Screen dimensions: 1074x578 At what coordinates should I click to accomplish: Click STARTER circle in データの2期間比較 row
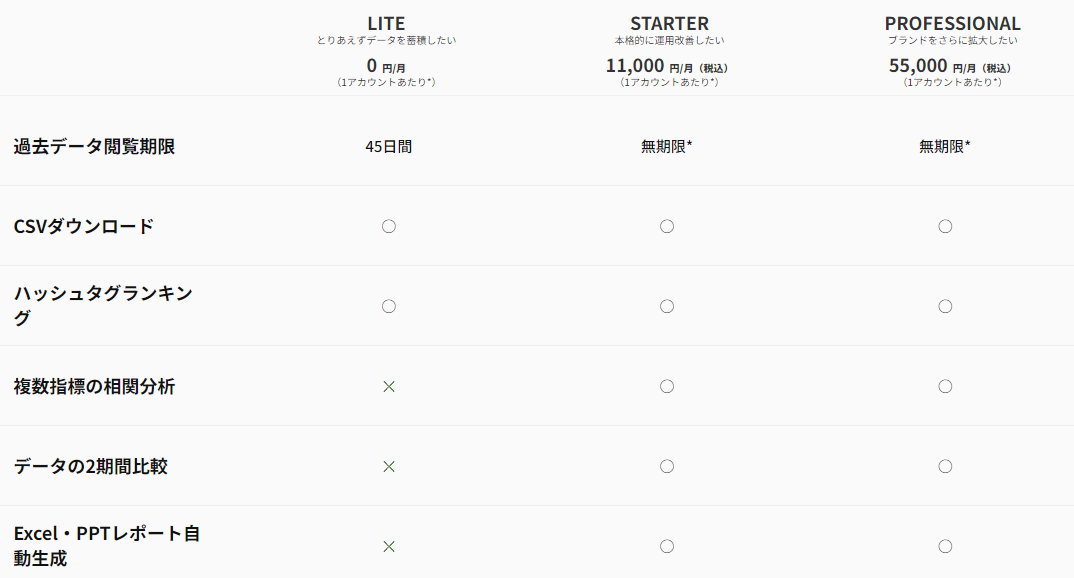pyautogui.click(x=667, y=466)
